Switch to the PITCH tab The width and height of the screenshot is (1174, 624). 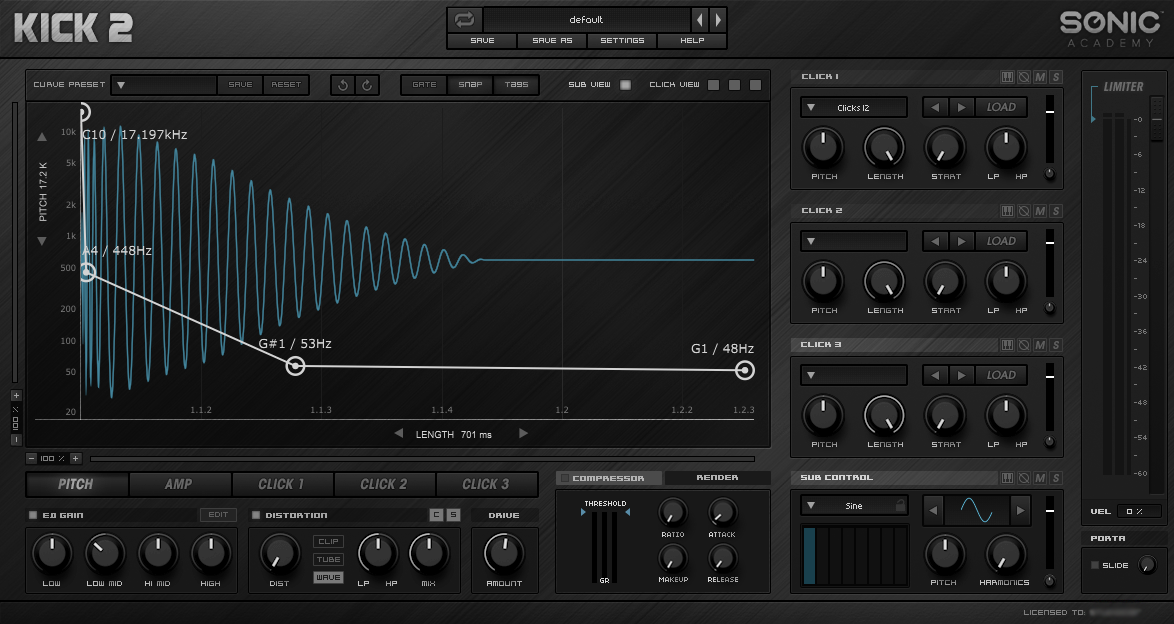(76, 484)
